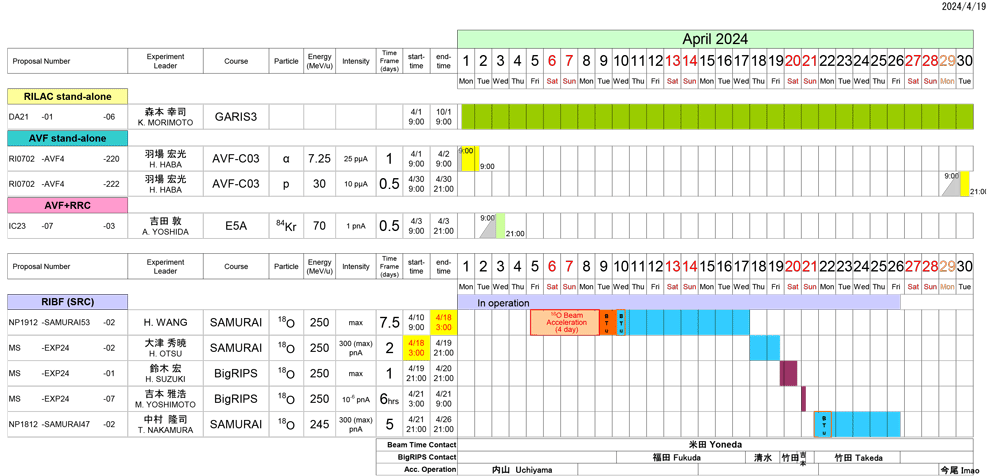Click the 70 MeV/u energy value
Image resolution: width=1000 pixels, height=476 pixels.
click(319, 225)
